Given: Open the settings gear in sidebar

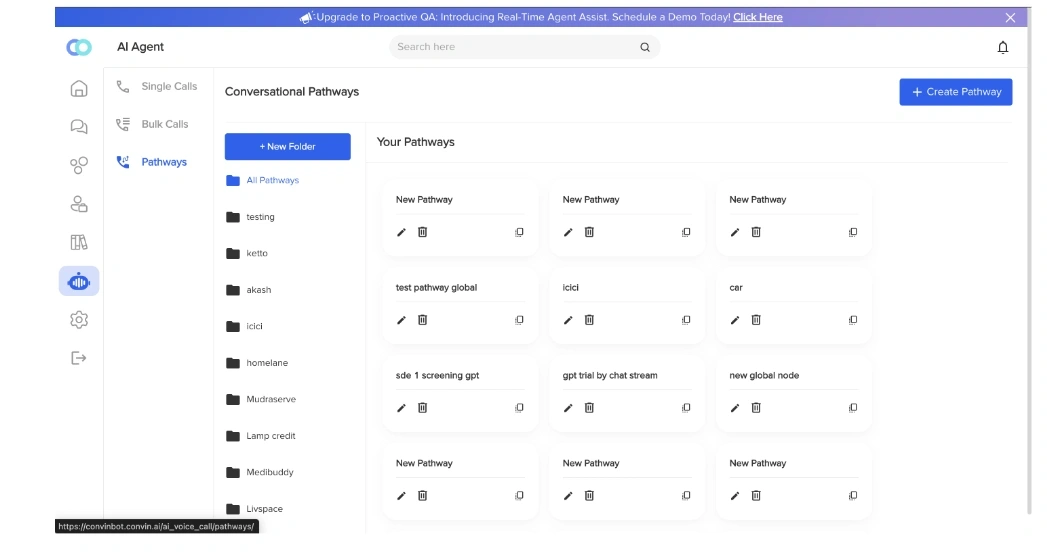Looking at the screenshot, I should (79, 320).
